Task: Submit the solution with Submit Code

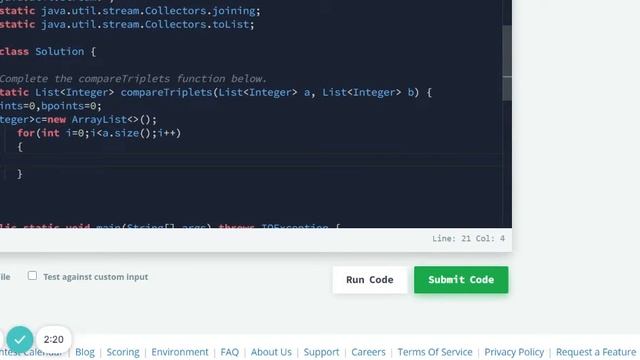Action: [x=461, y=280]
